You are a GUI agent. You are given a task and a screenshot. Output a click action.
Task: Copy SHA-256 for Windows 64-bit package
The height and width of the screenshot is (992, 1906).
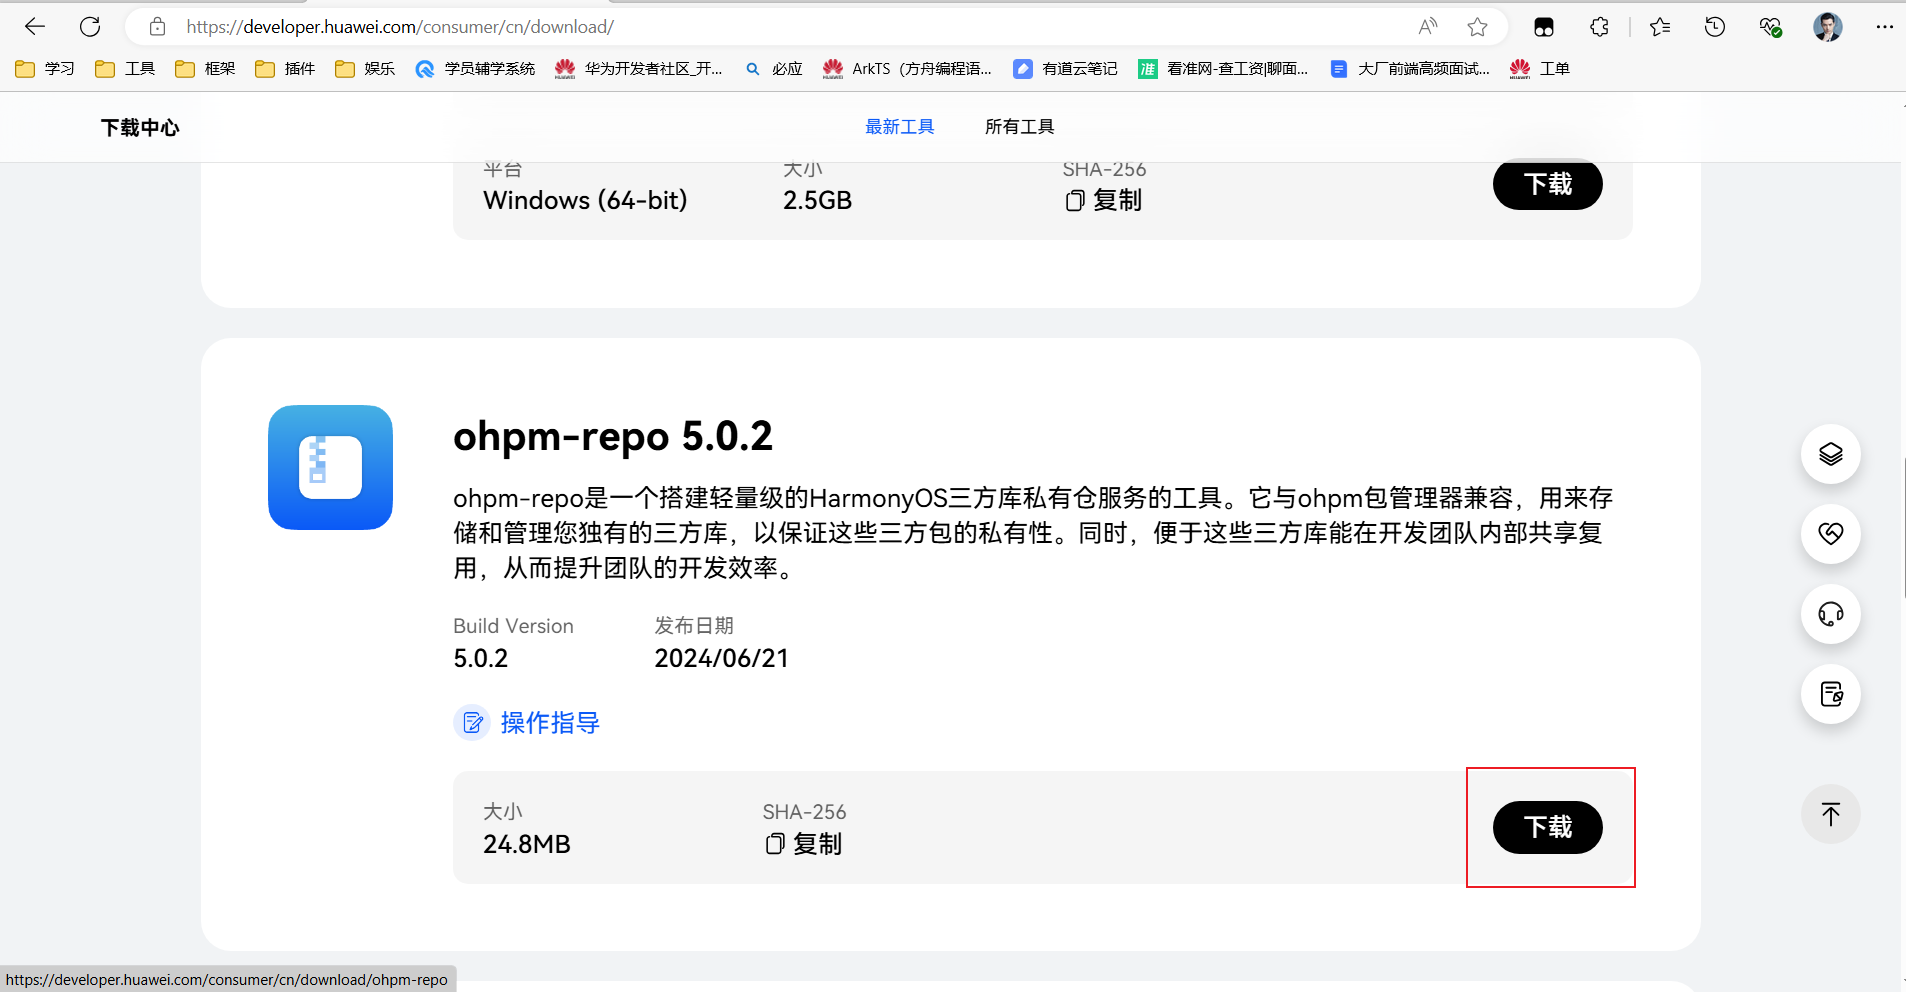pos(1104,200)
